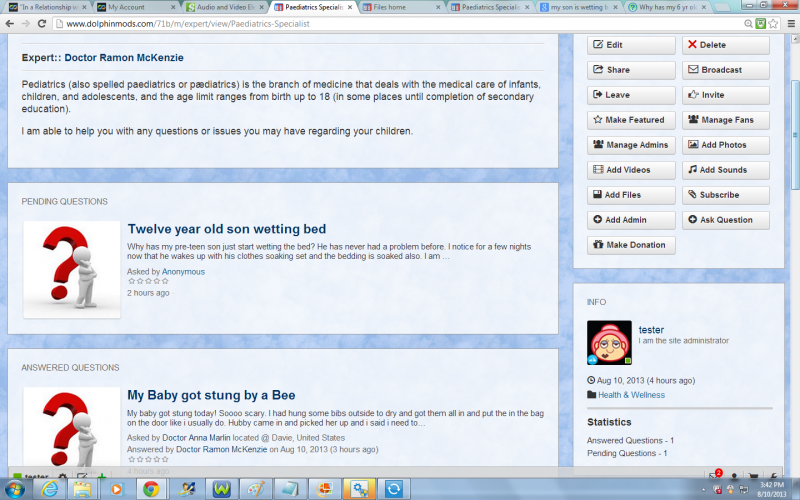Click Add Photos button
800x500 pixels.
726,145
